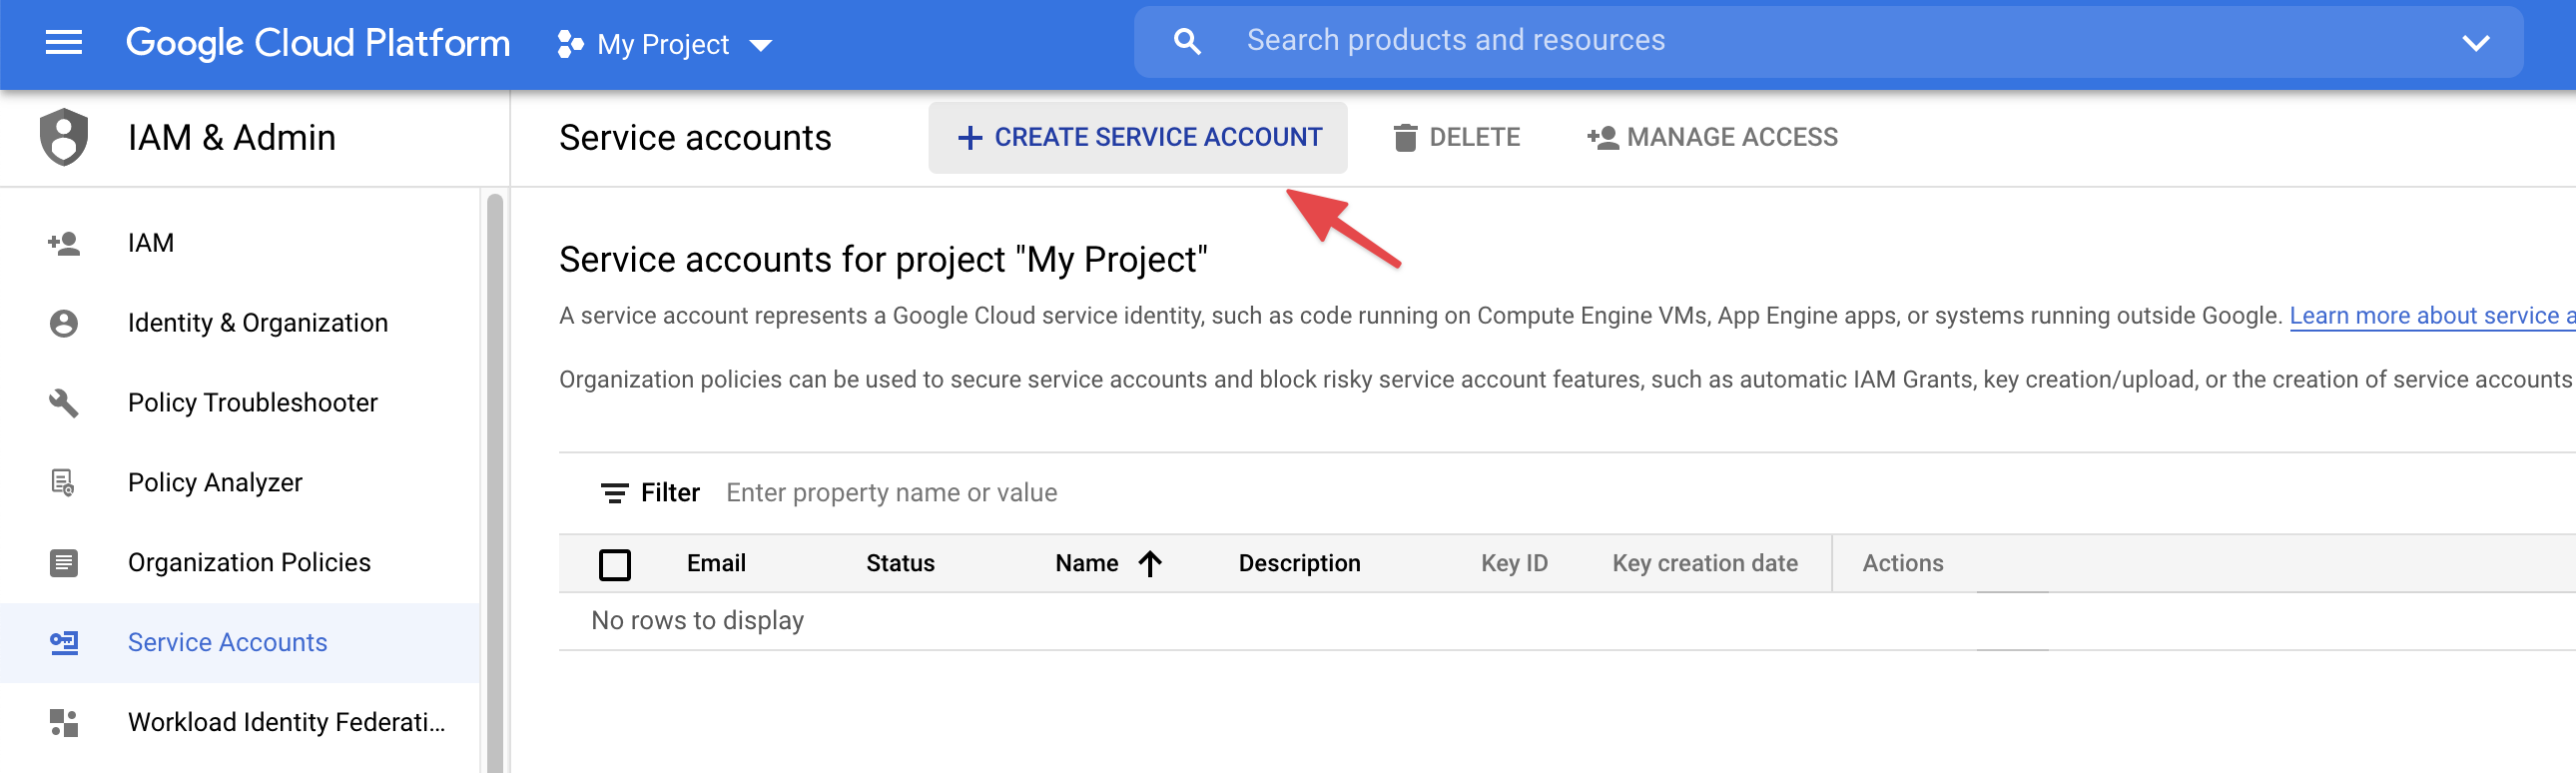The height and width of the screenshot is (773, 2576).
Task: Open the IAM & Admin heading
Action: pos(232,138)
